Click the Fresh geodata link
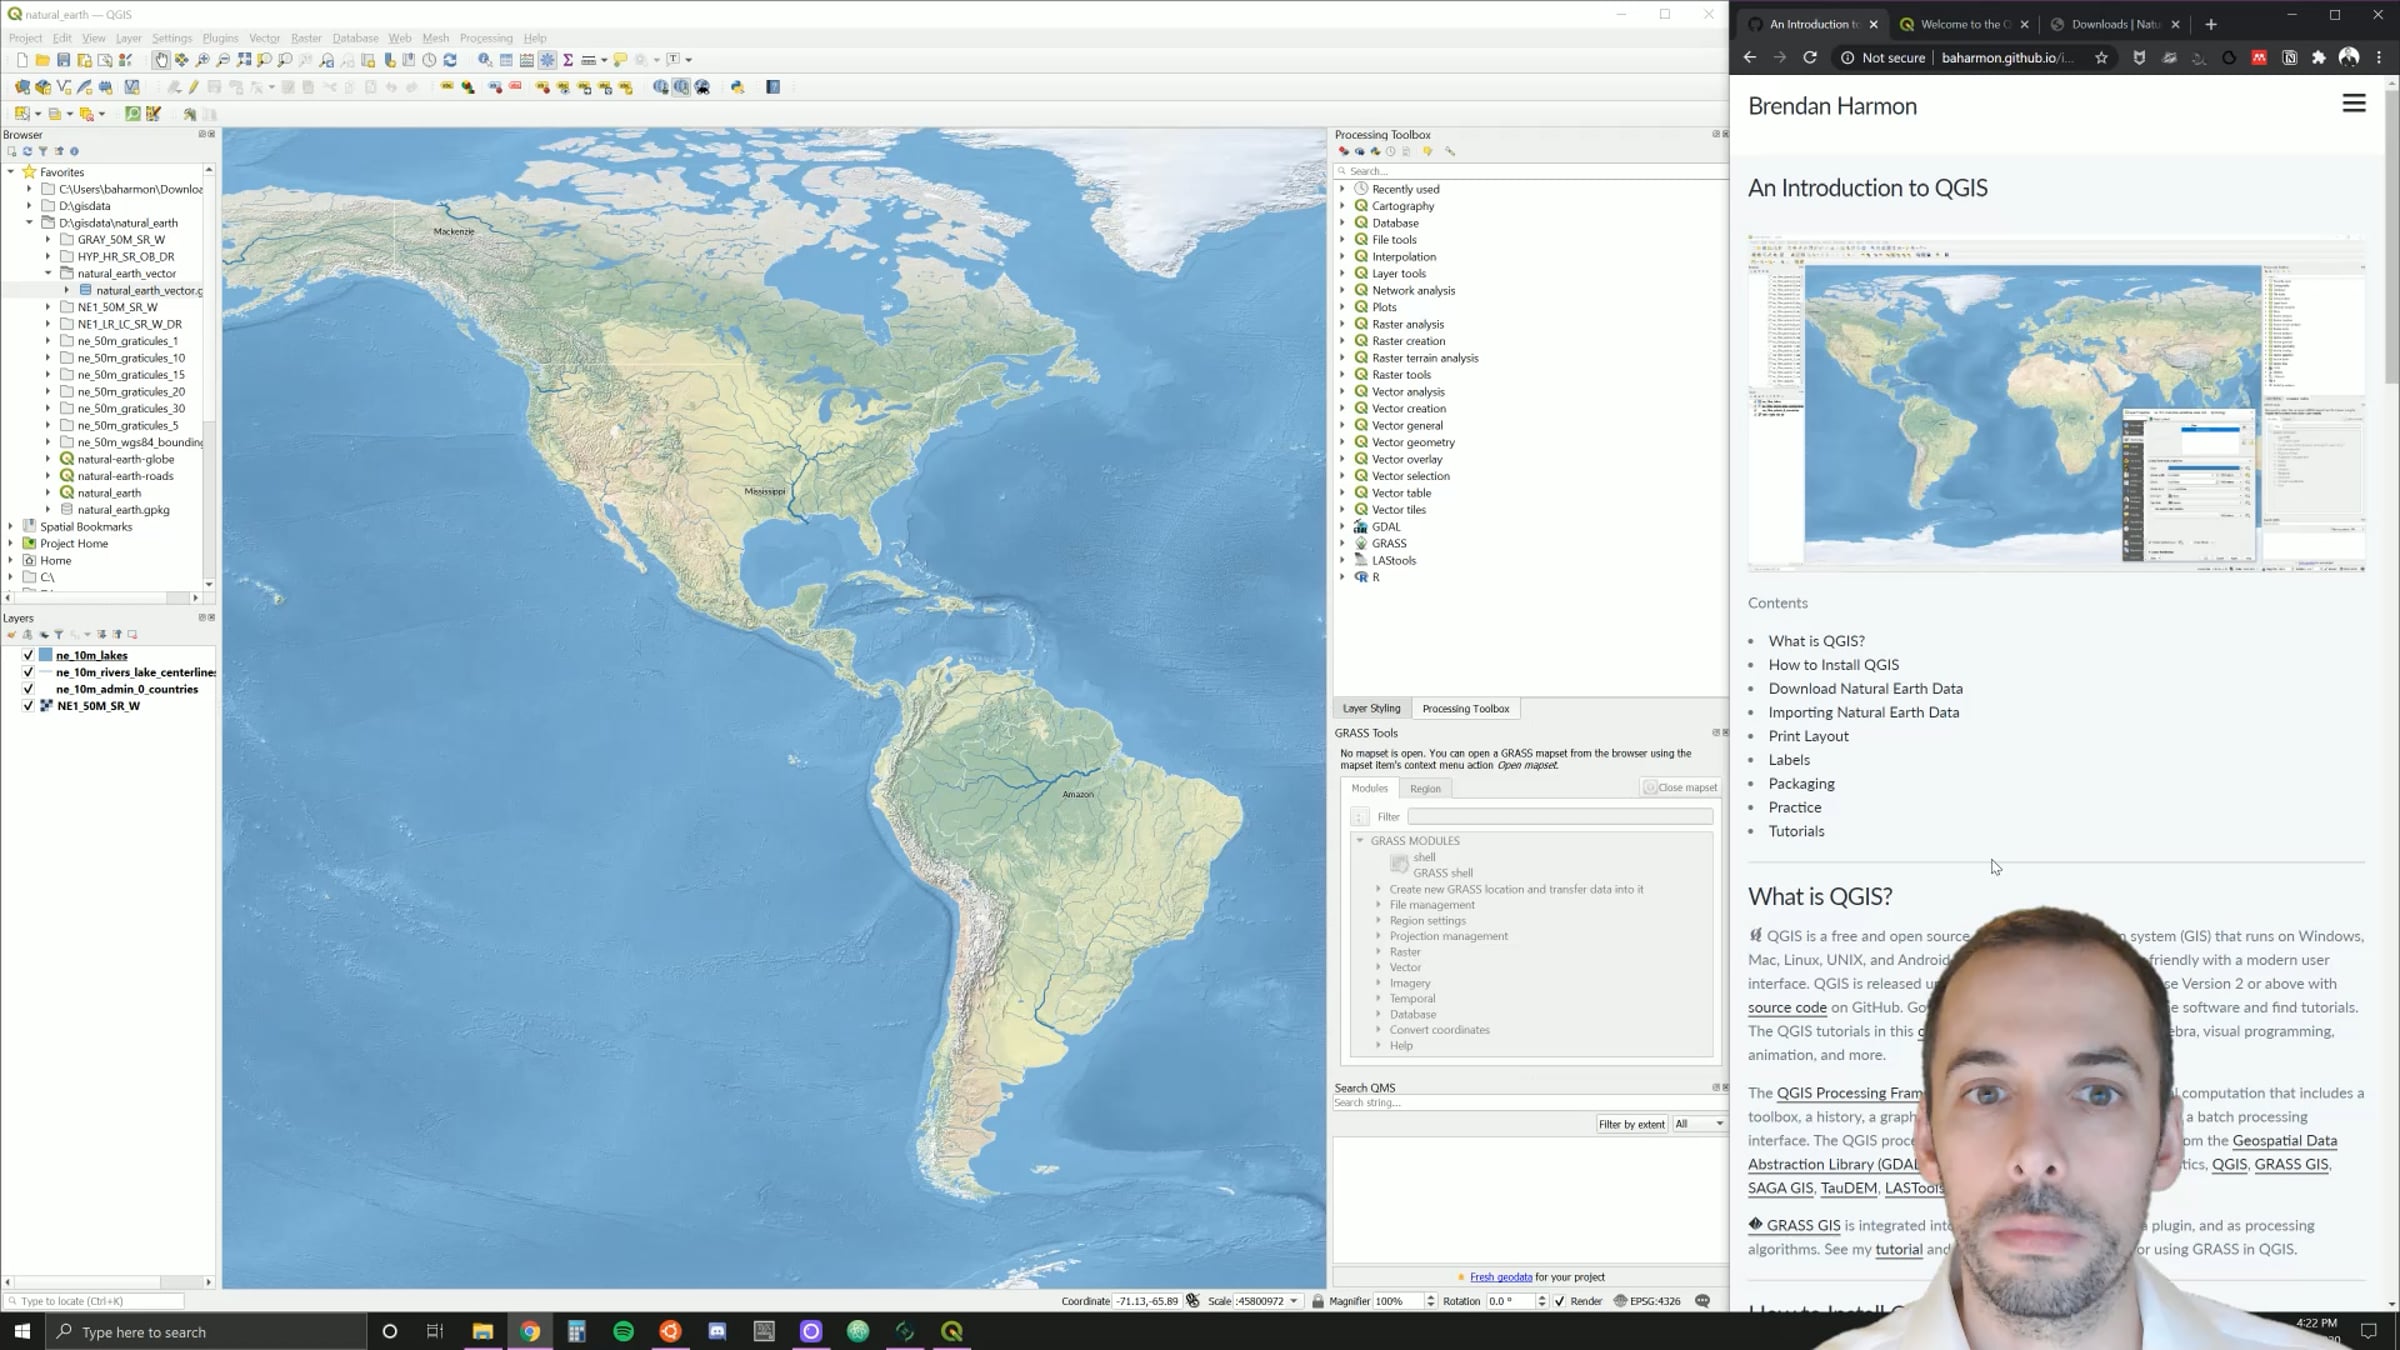 click(x=1500, y=1277)
